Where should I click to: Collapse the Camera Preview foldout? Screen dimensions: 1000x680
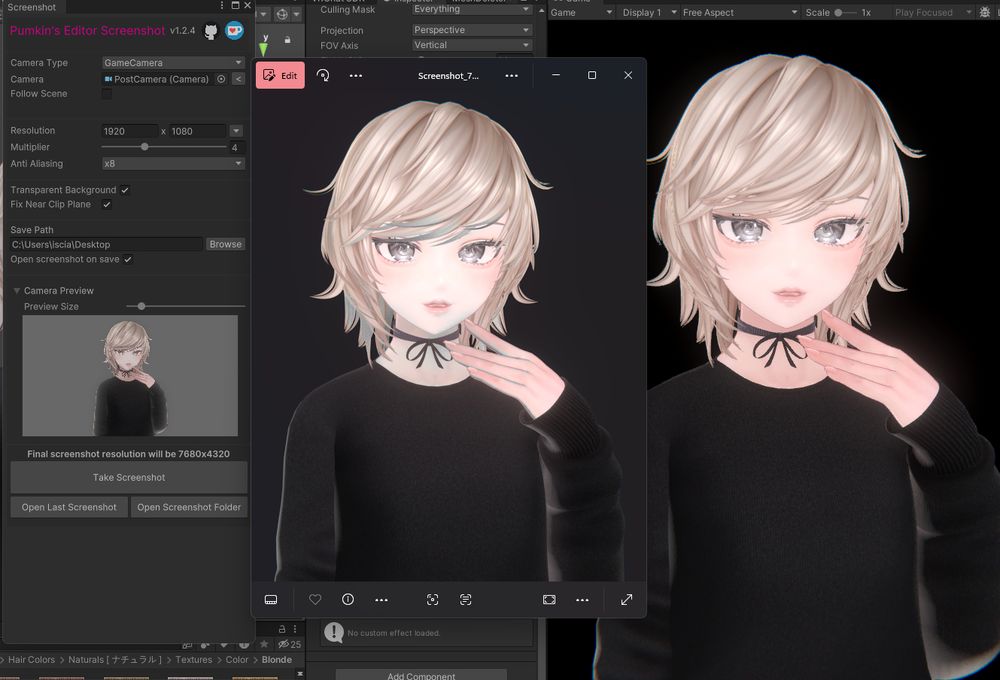coord(17,291)
